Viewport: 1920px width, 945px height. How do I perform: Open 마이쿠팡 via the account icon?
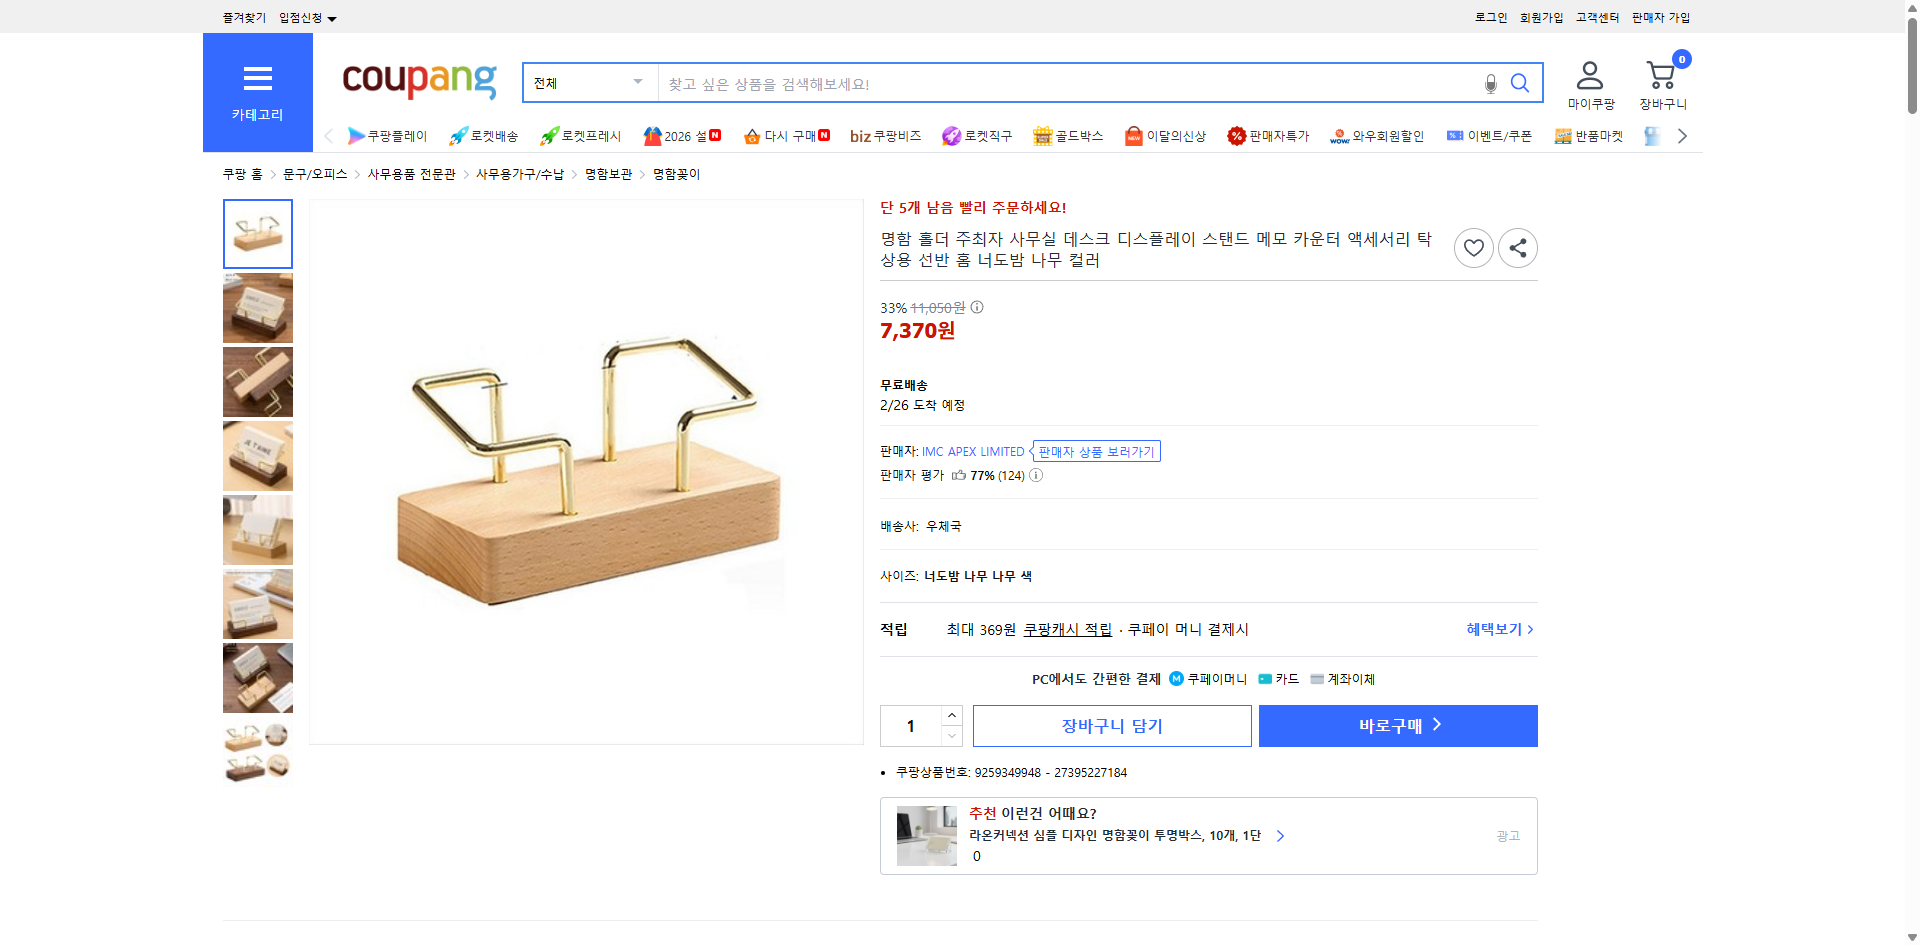[x=1588, y=75]
